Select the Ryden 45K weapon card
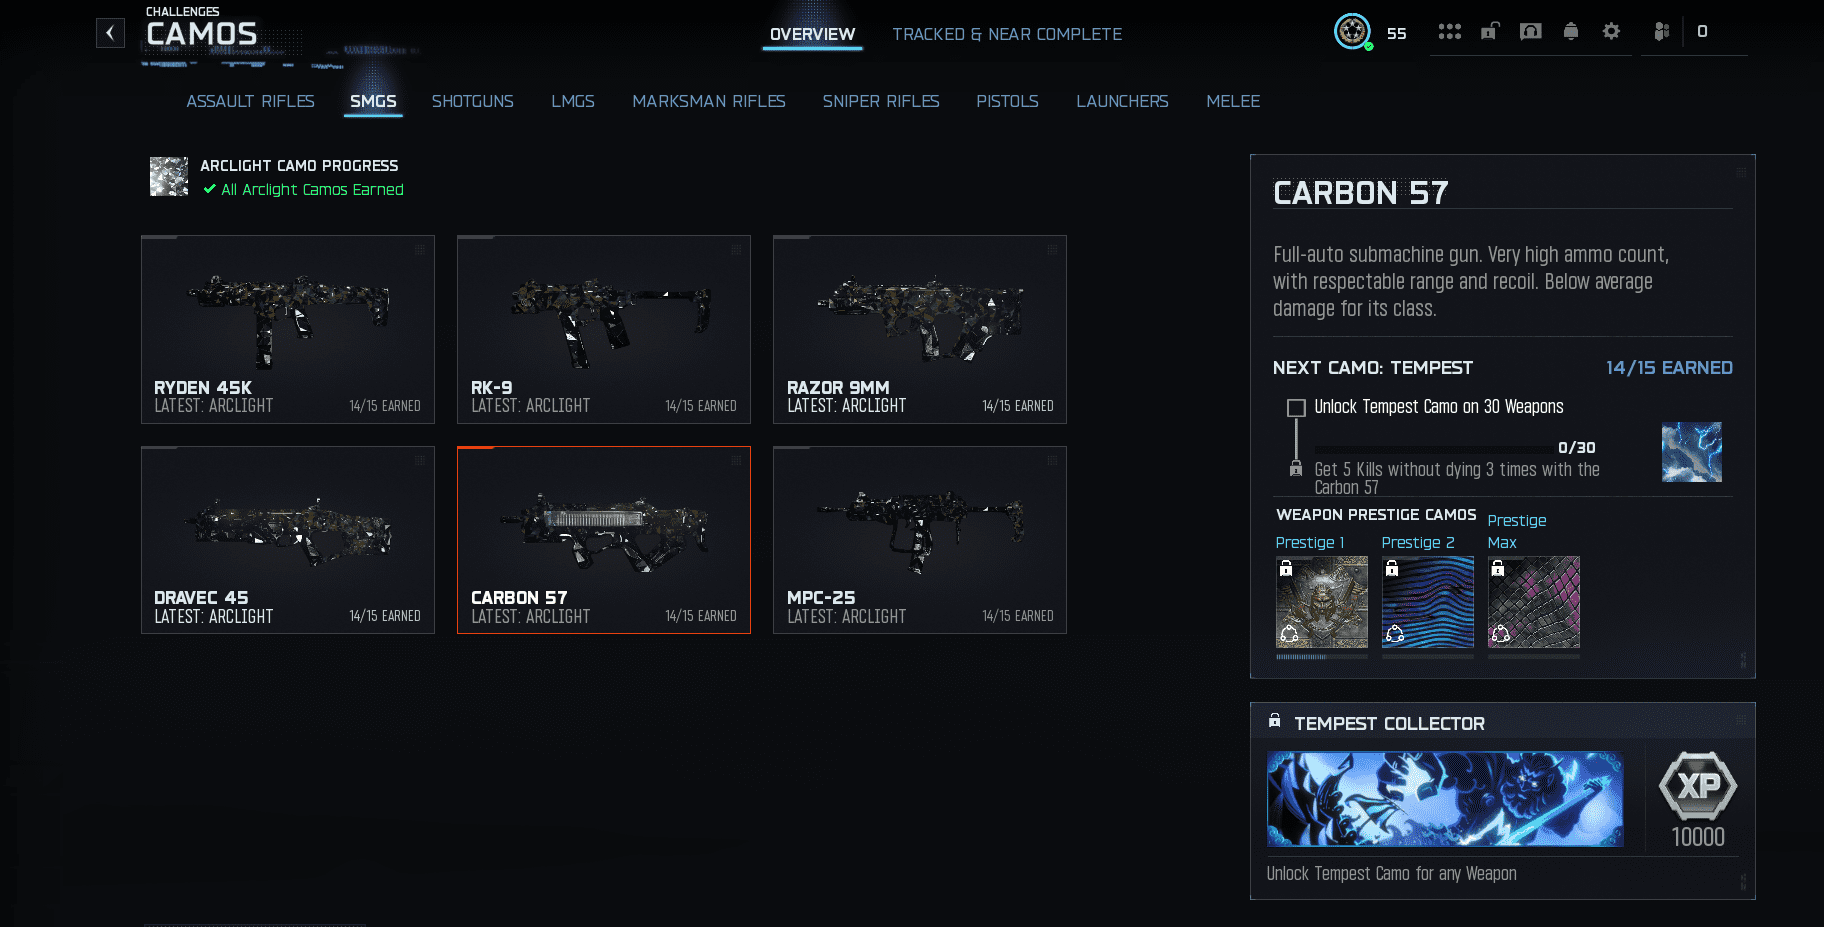 288,329
